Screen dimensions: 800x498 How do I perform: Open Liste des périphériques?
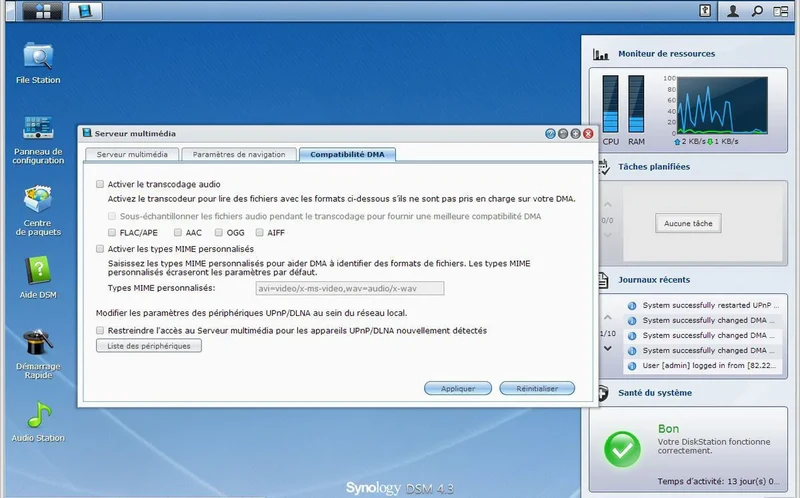tap(148, 346)
